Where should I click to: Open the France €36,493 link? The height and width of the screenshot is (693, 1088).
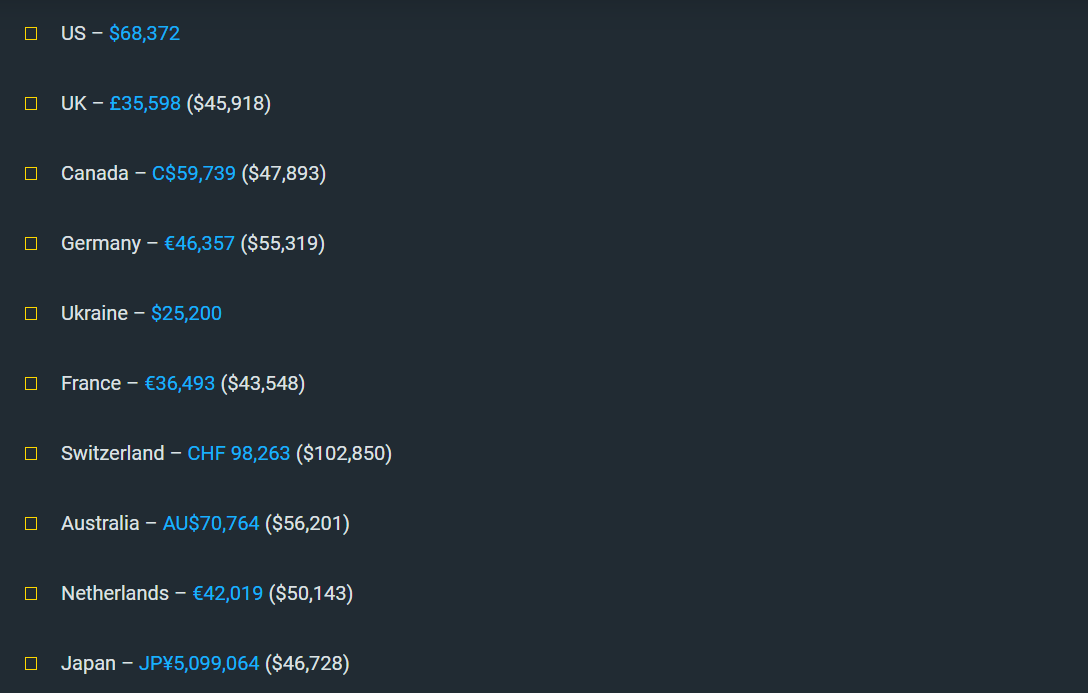tap(180, 384)
